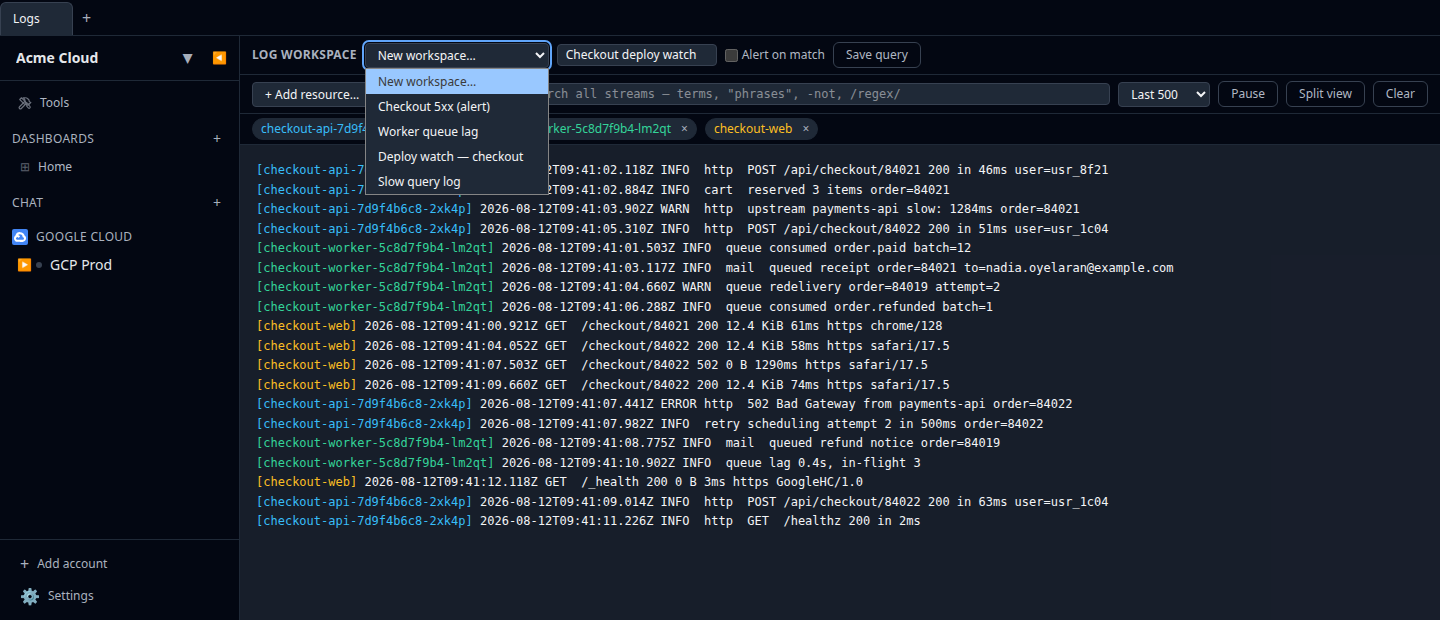
Task: Click Add account in sidebar
Action: 64,564
